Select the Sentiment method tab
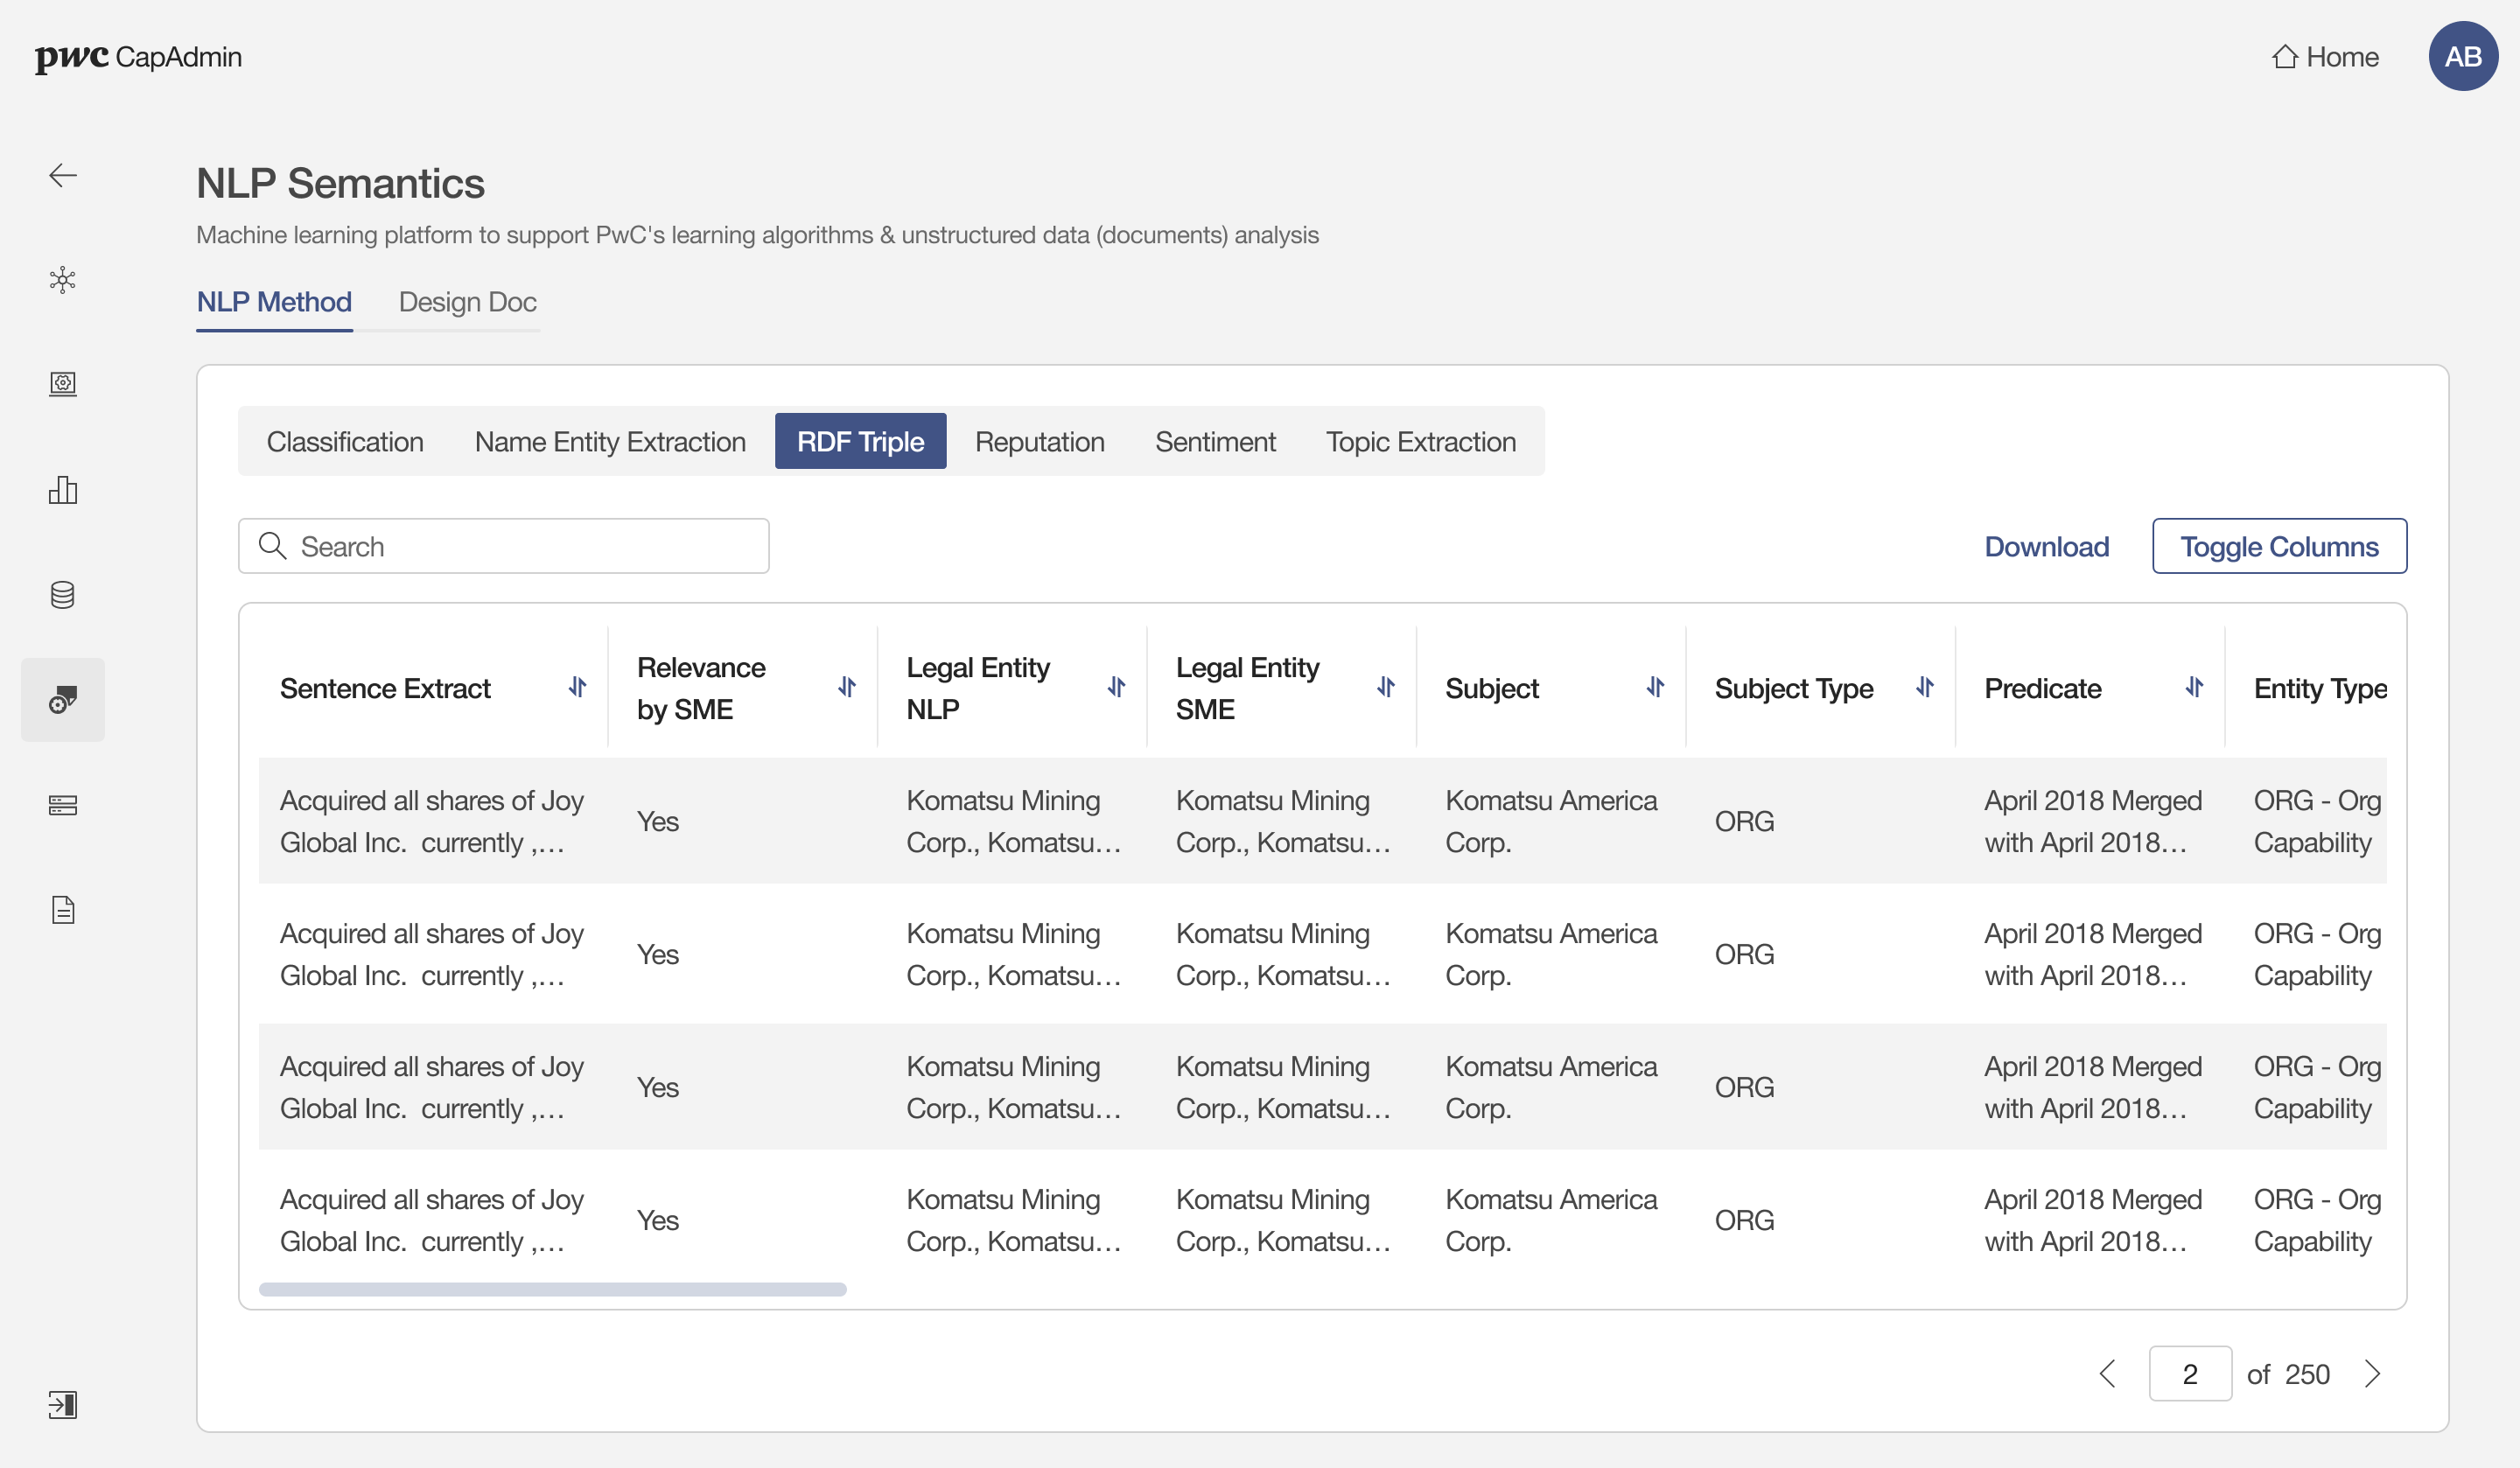Screen dimensions: 2520x1468 coord(1214,441)
